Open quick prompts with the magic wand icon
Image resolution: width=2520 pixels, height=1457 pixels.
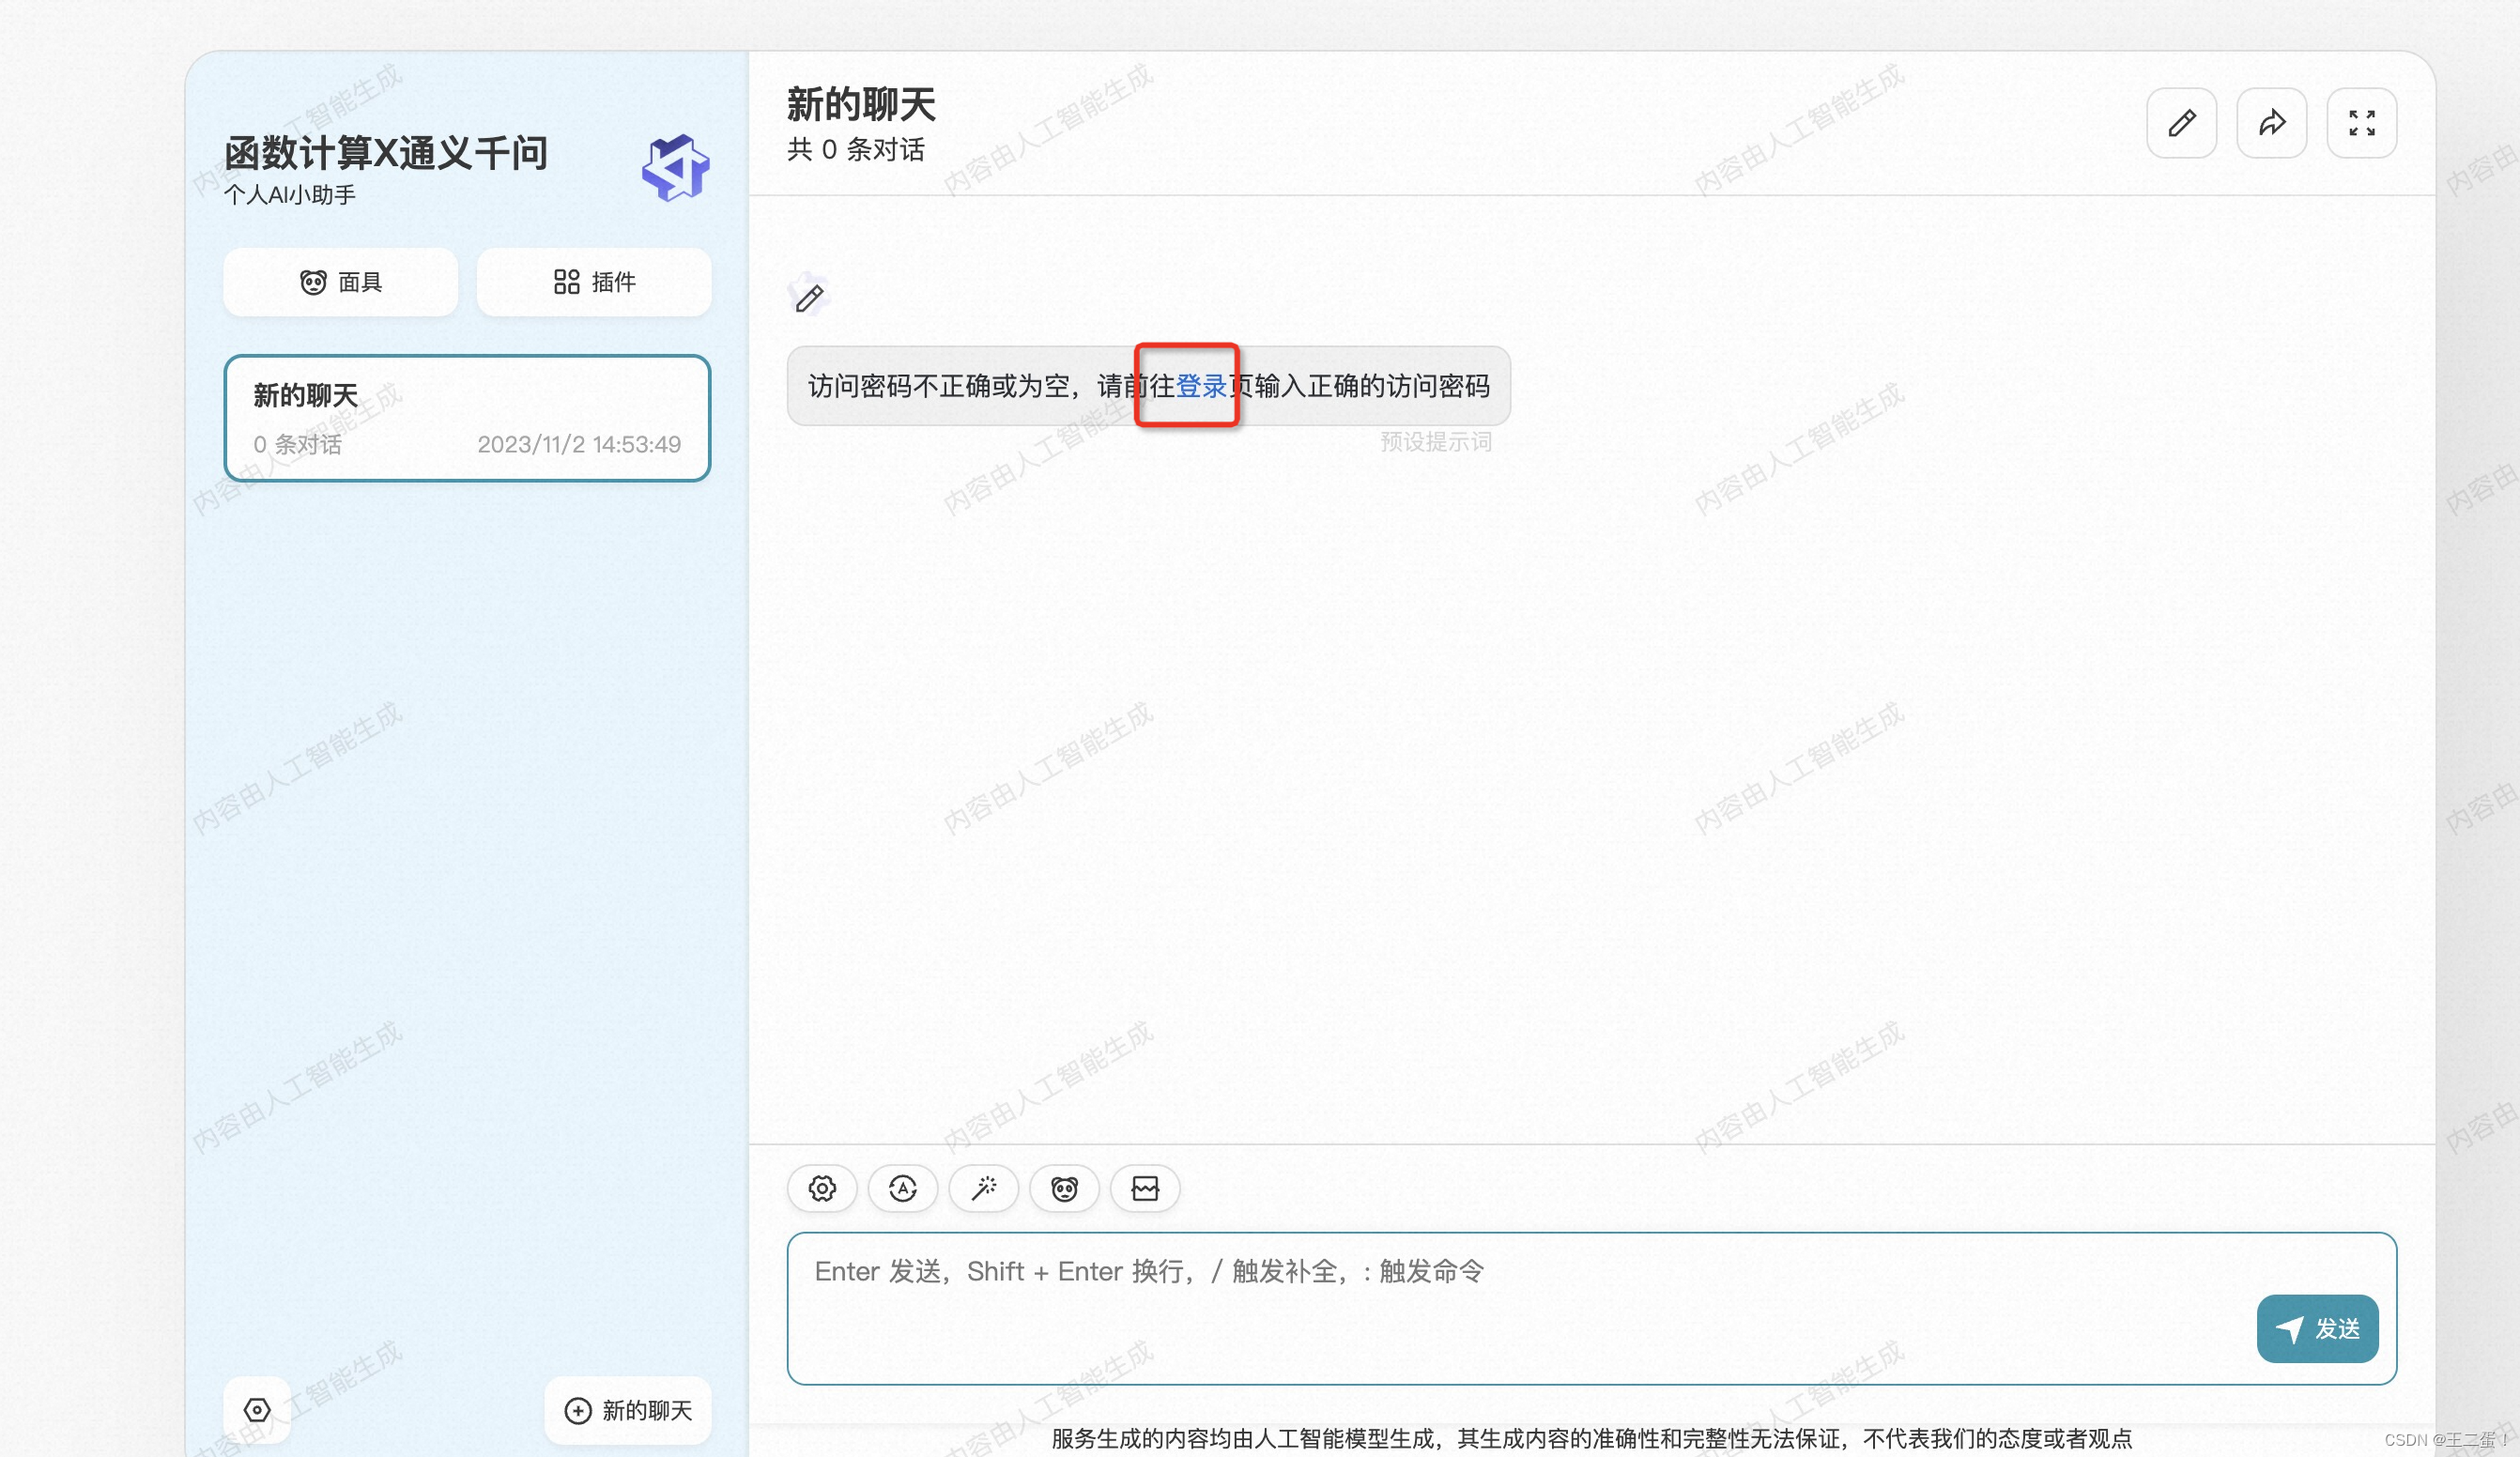pyautogui.click(x=984, y=1188)
